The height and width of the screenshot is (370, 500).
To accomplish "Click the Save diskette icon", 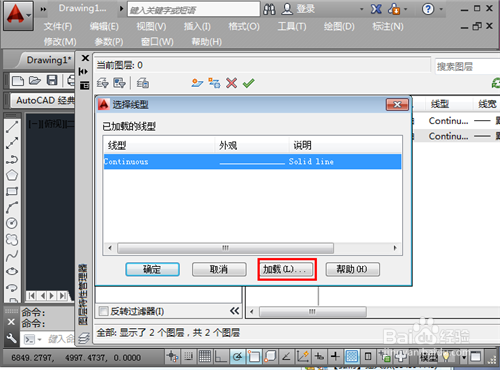I will pyautogui.click(x=52, y=80).
